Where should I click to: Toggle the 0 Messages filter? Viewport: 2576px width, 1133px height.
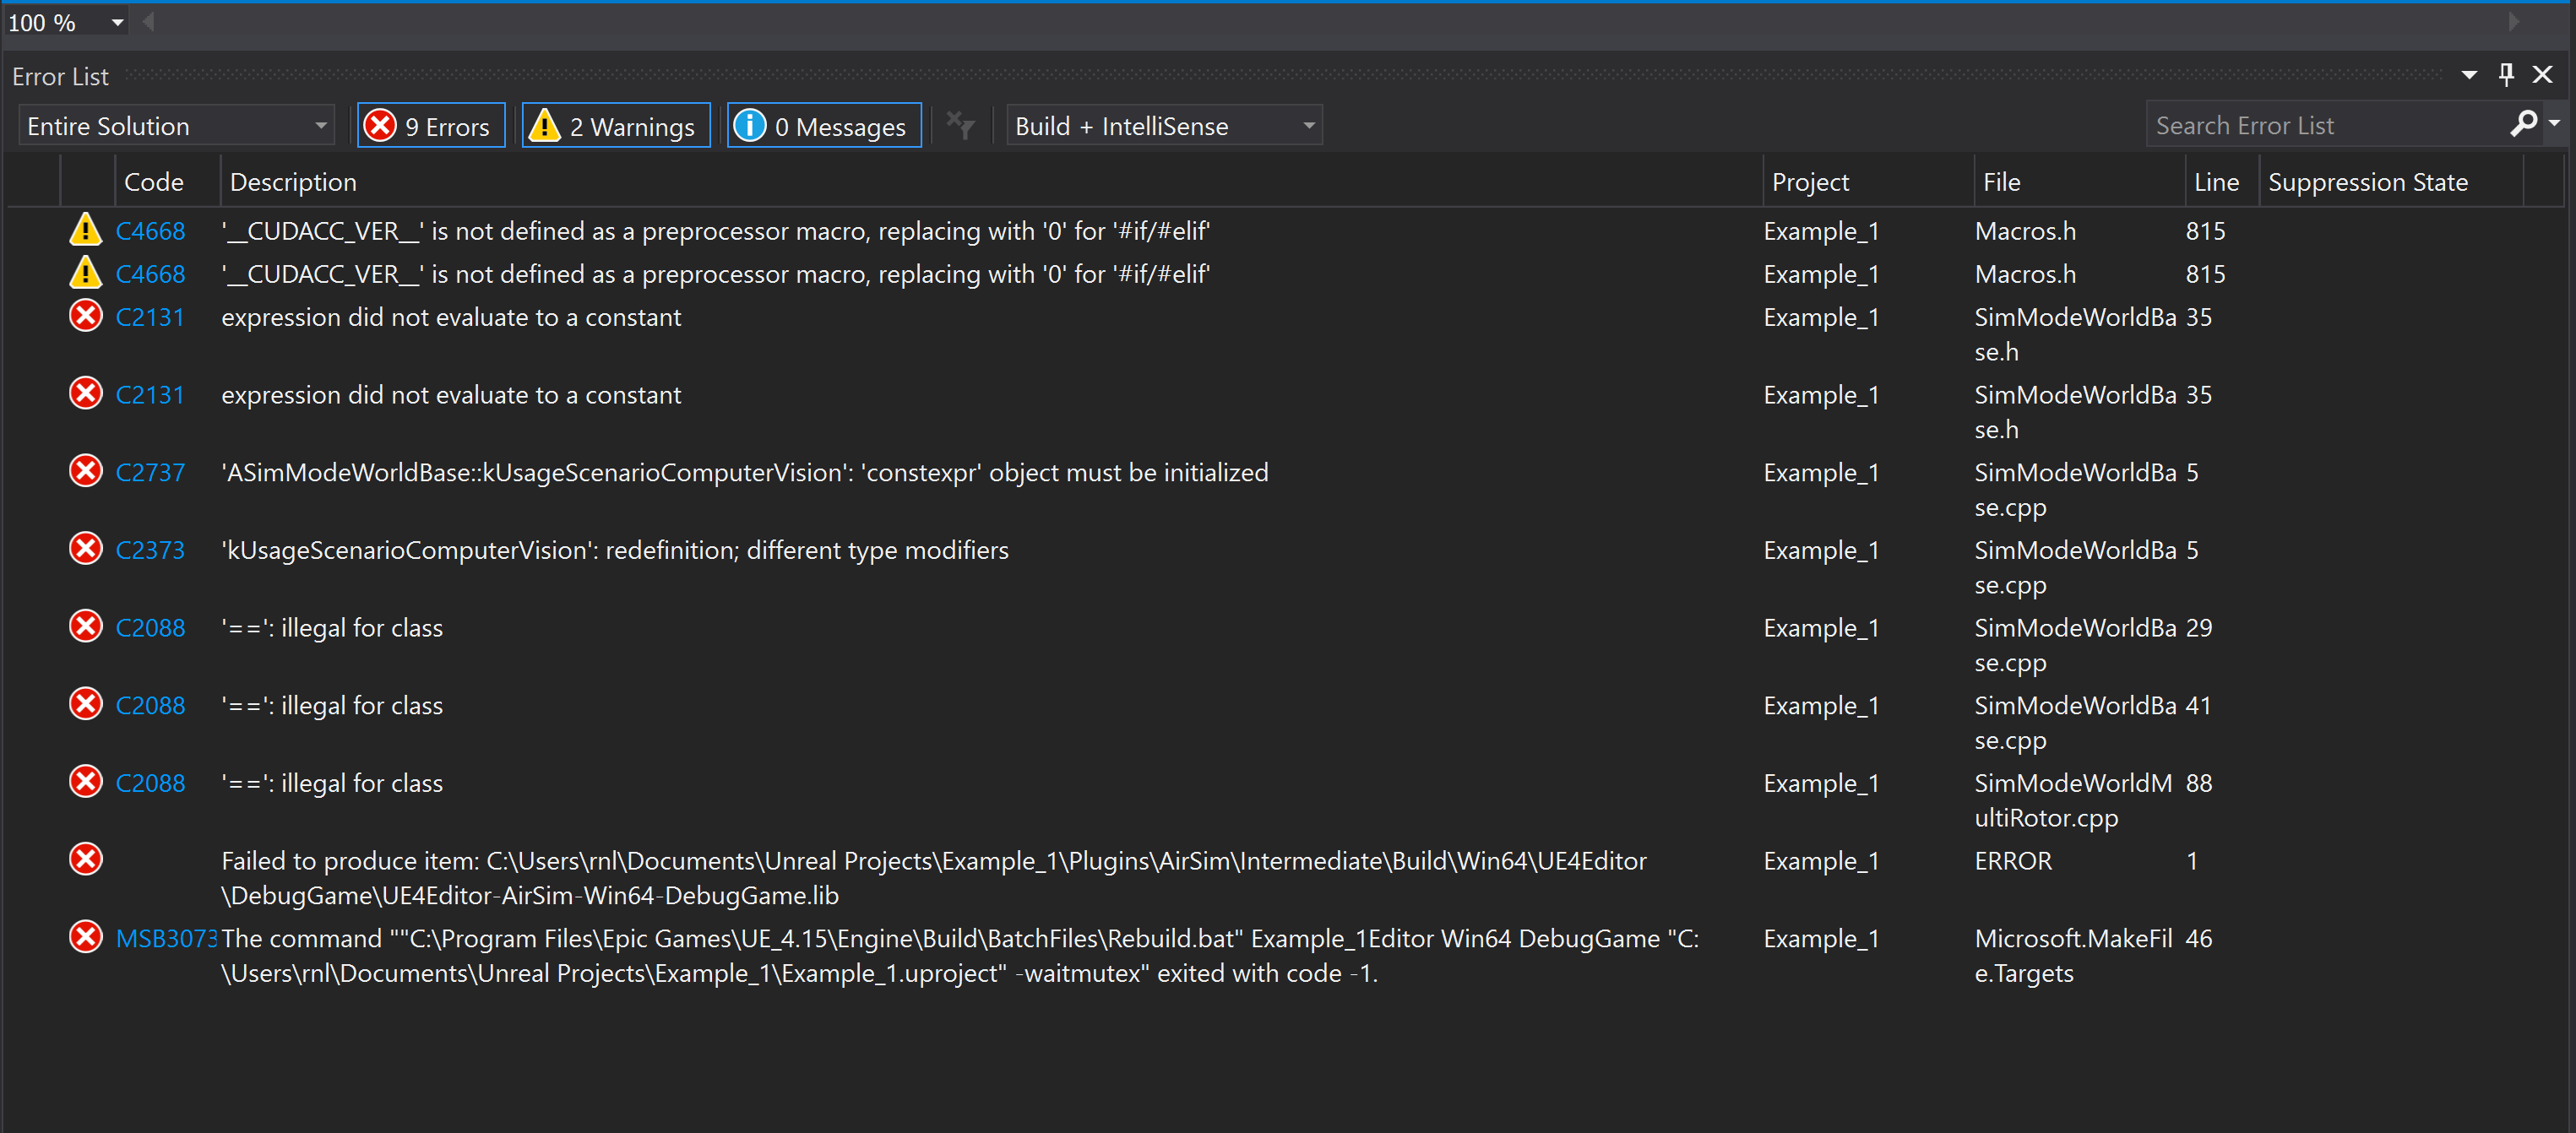point(823,124)
